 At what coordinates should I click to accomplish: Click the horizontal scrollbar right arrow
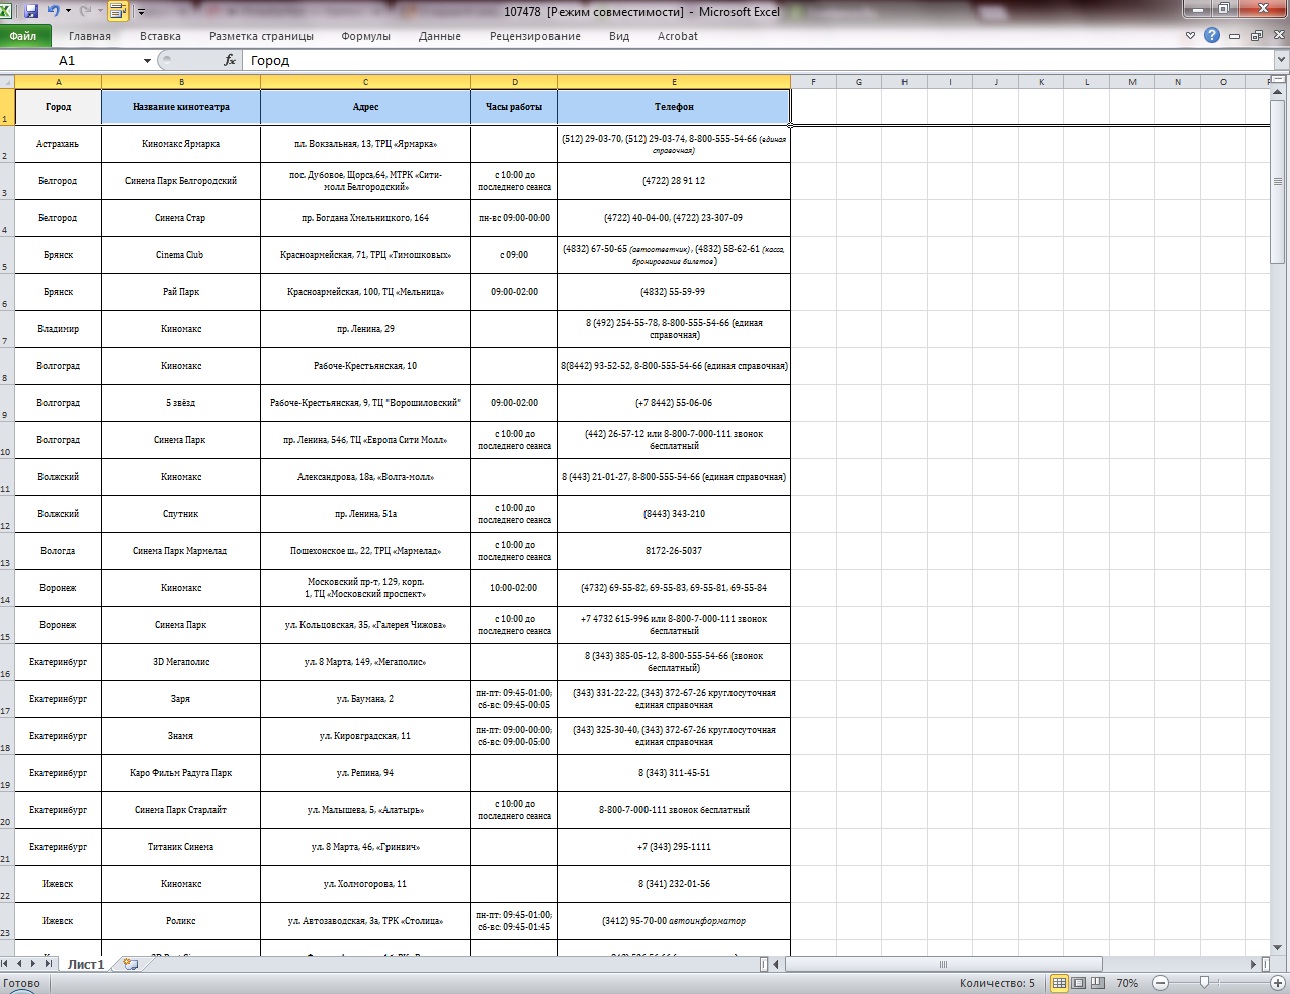[x=1254, y=964]
